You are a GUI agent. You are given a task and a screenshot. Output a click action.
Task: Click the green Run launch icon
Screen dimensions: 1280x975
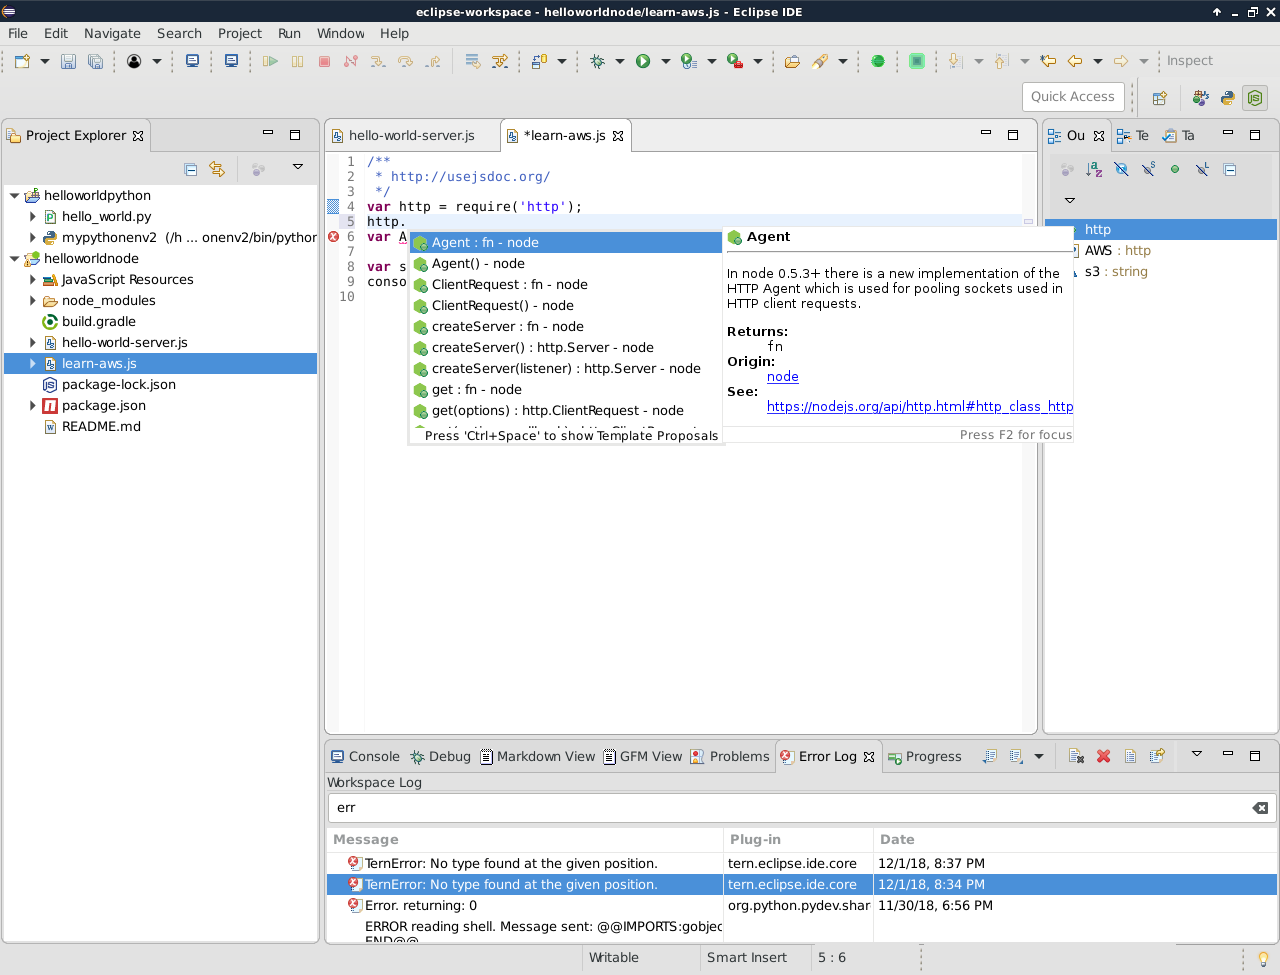pyautogui.click(x=643, y=61)
